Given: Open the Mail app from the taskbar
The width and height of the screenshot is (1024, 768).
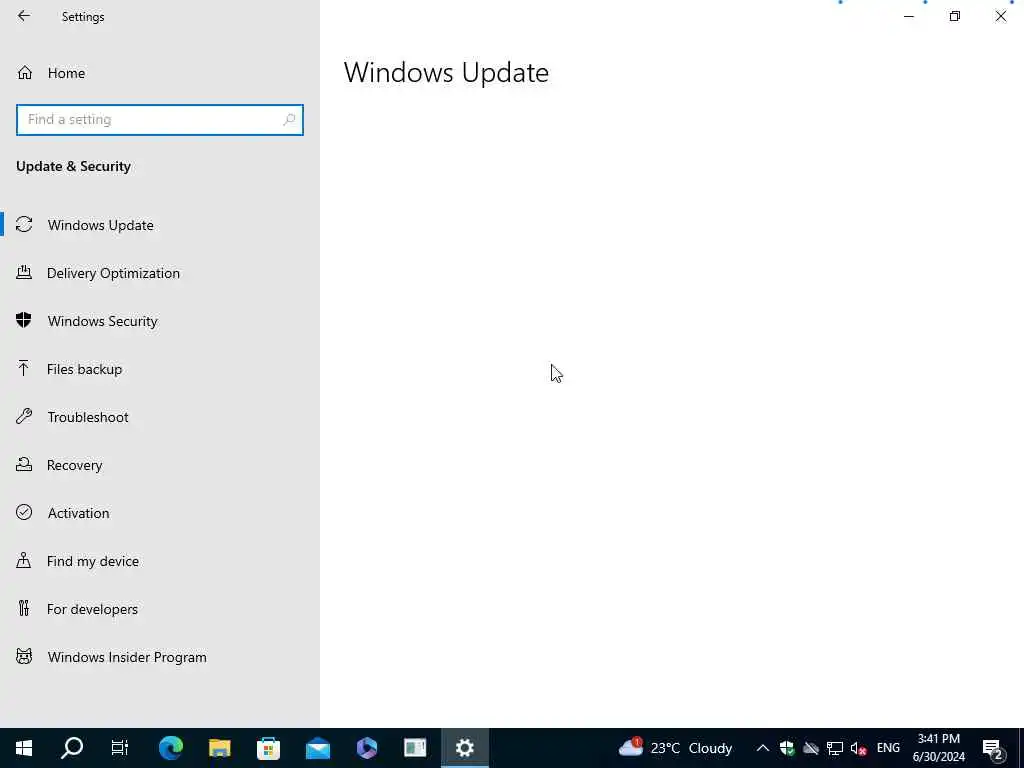Looking at the screenshot, I should click(317, 748).
